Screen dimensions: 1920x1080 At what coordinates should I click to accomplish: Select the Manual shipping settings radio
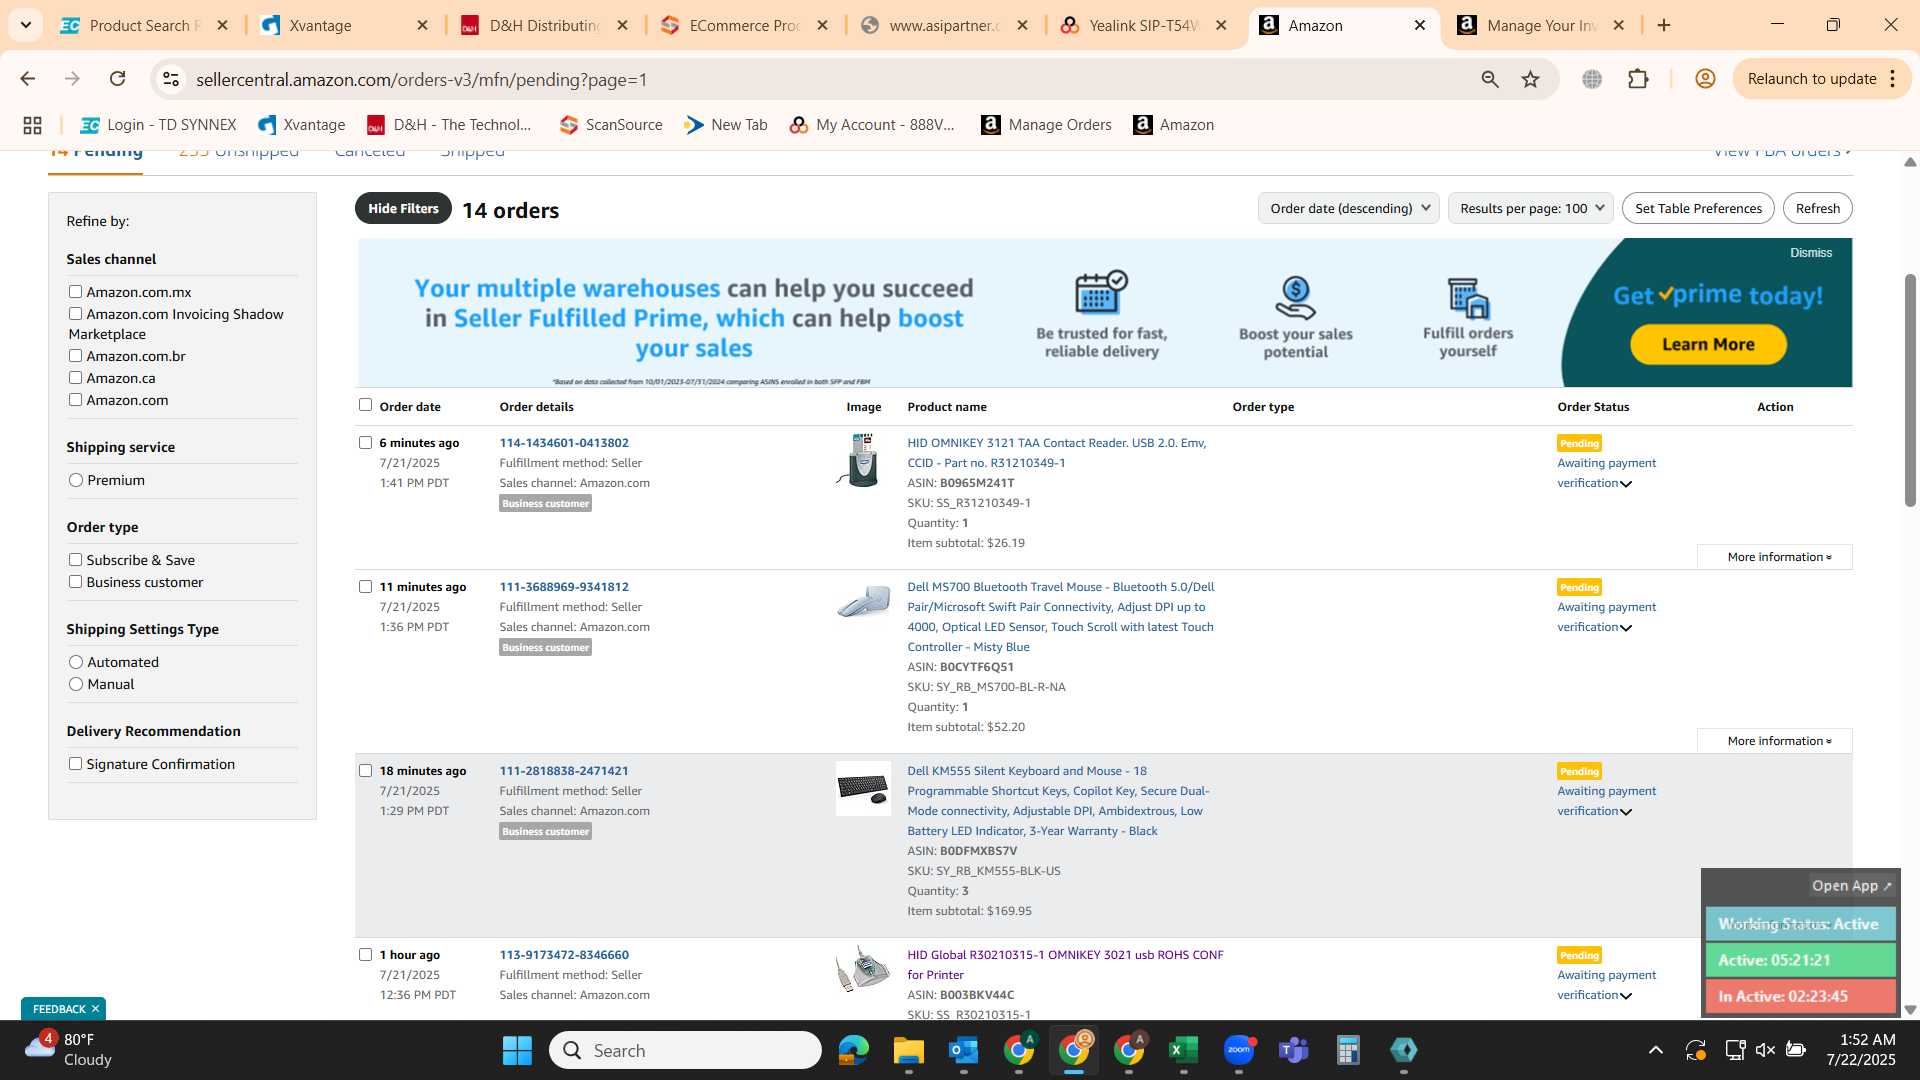76,684
